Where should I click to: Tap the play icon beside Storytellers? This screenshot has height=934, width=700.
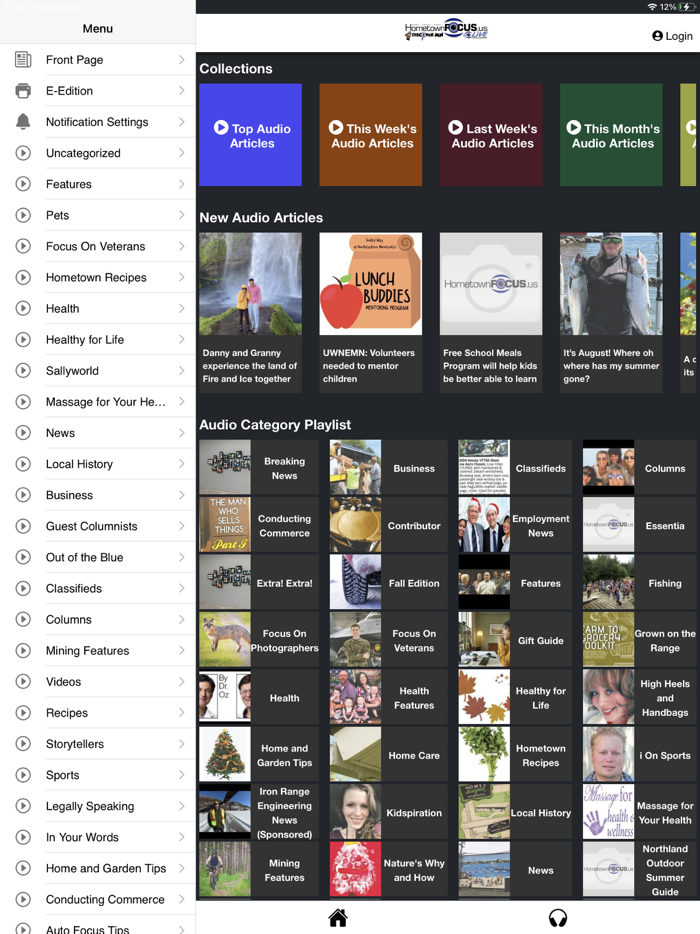pos(23,743)
